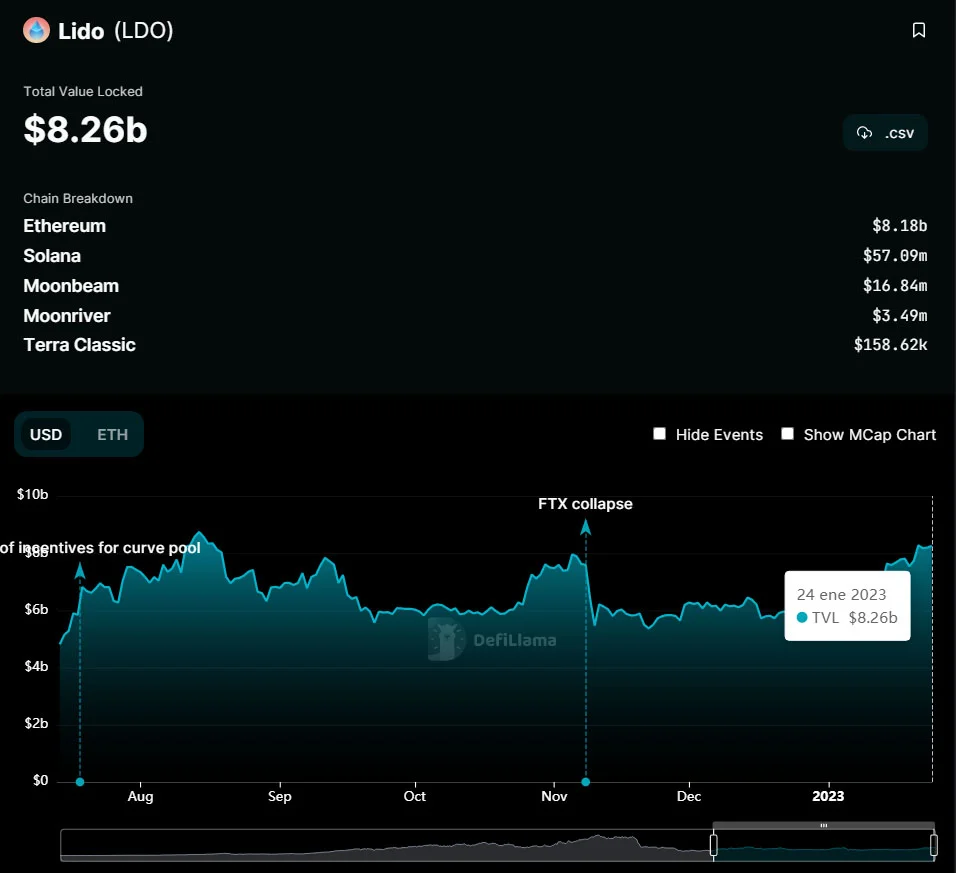Click the (LDO) ticker symbol
Screen dimensions: 956x873
tap(144, 30)
